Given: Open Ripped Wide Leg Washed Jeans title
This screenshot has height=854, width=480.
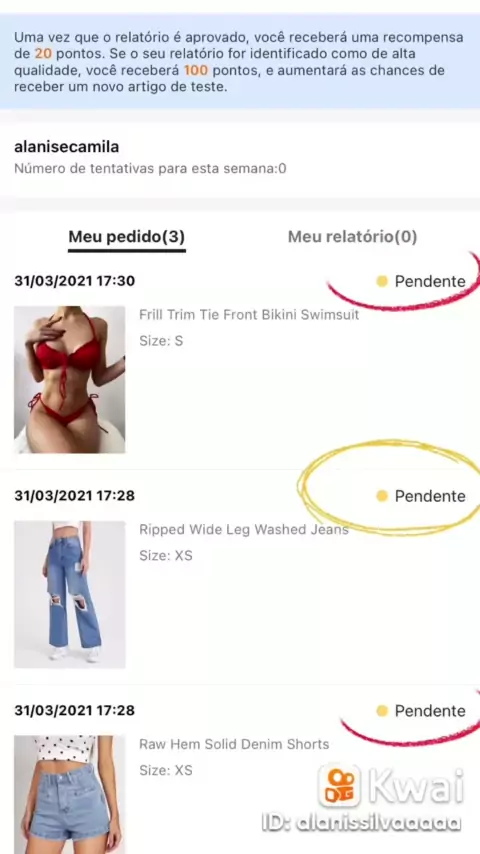Looking at the screenshot, I should tap(244, 529).
